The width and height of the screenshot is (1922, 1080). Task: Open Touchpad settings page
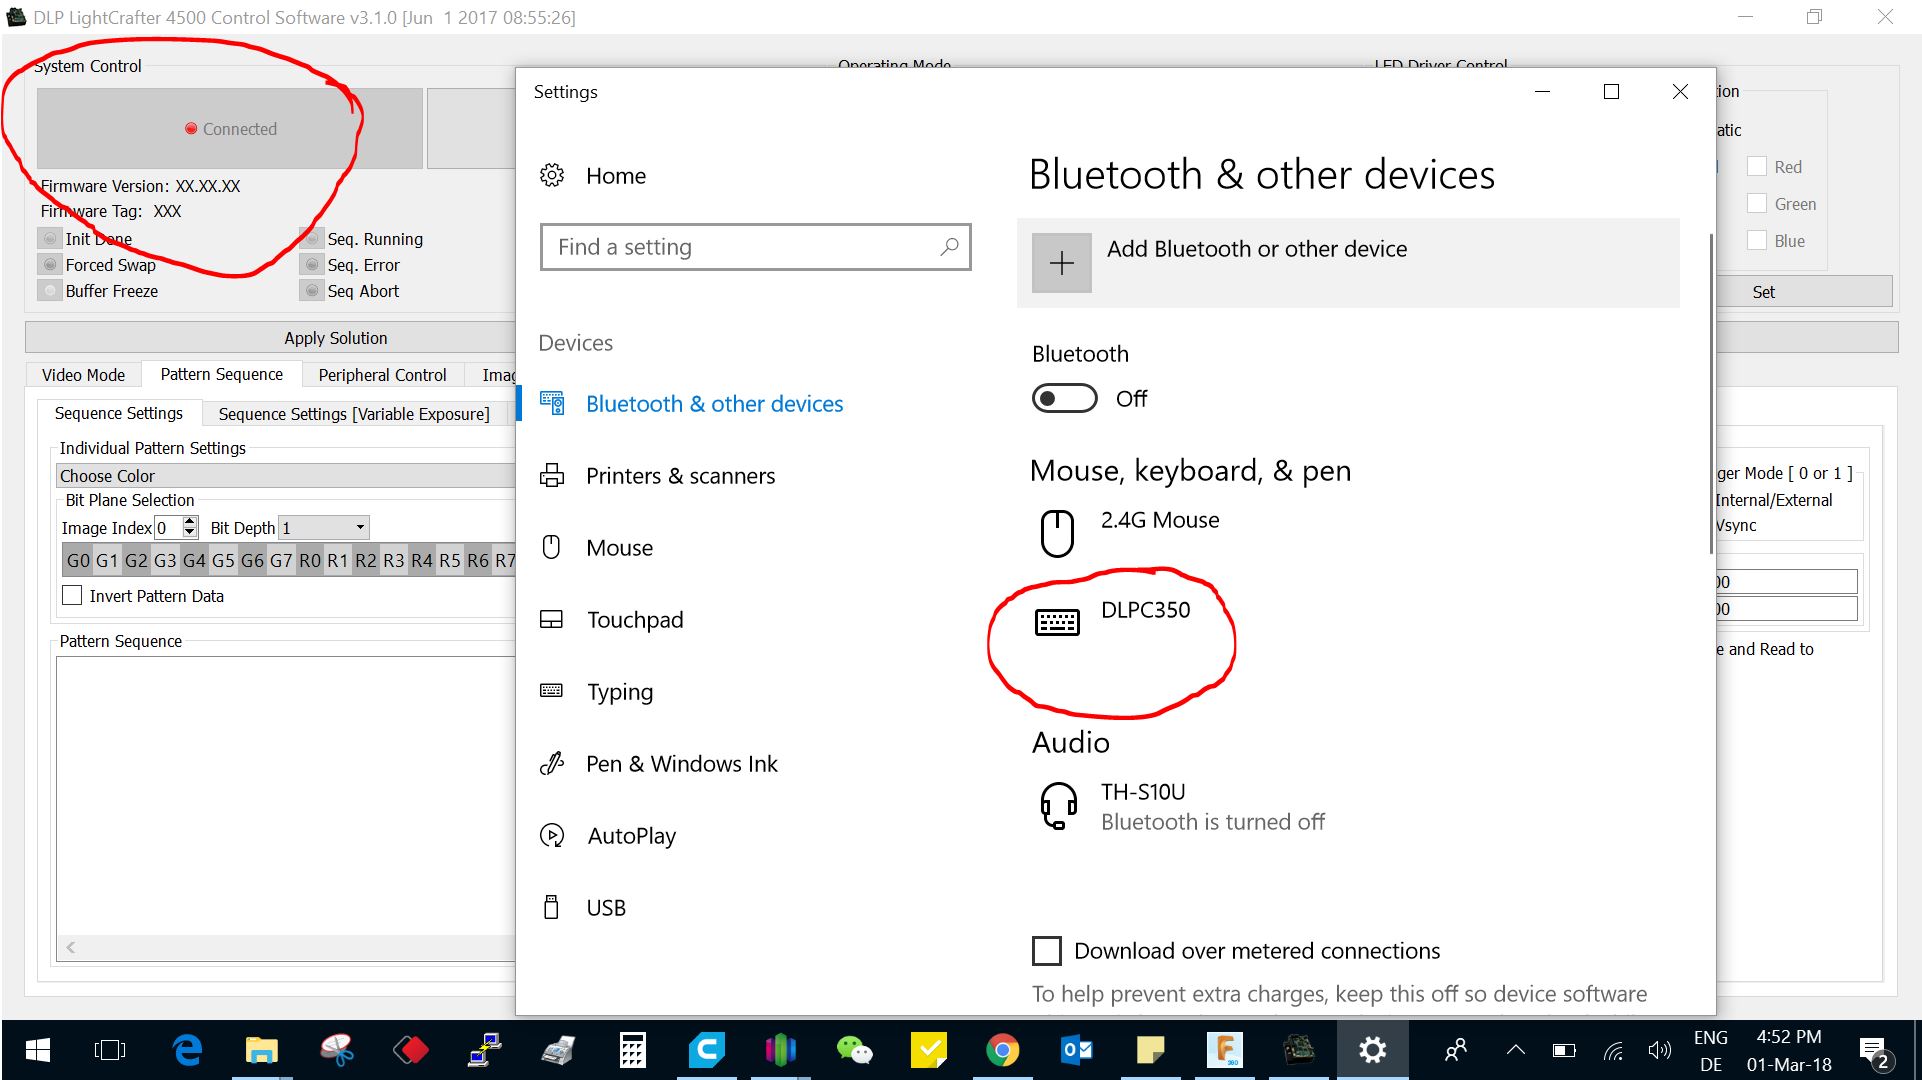click(611, 620)
